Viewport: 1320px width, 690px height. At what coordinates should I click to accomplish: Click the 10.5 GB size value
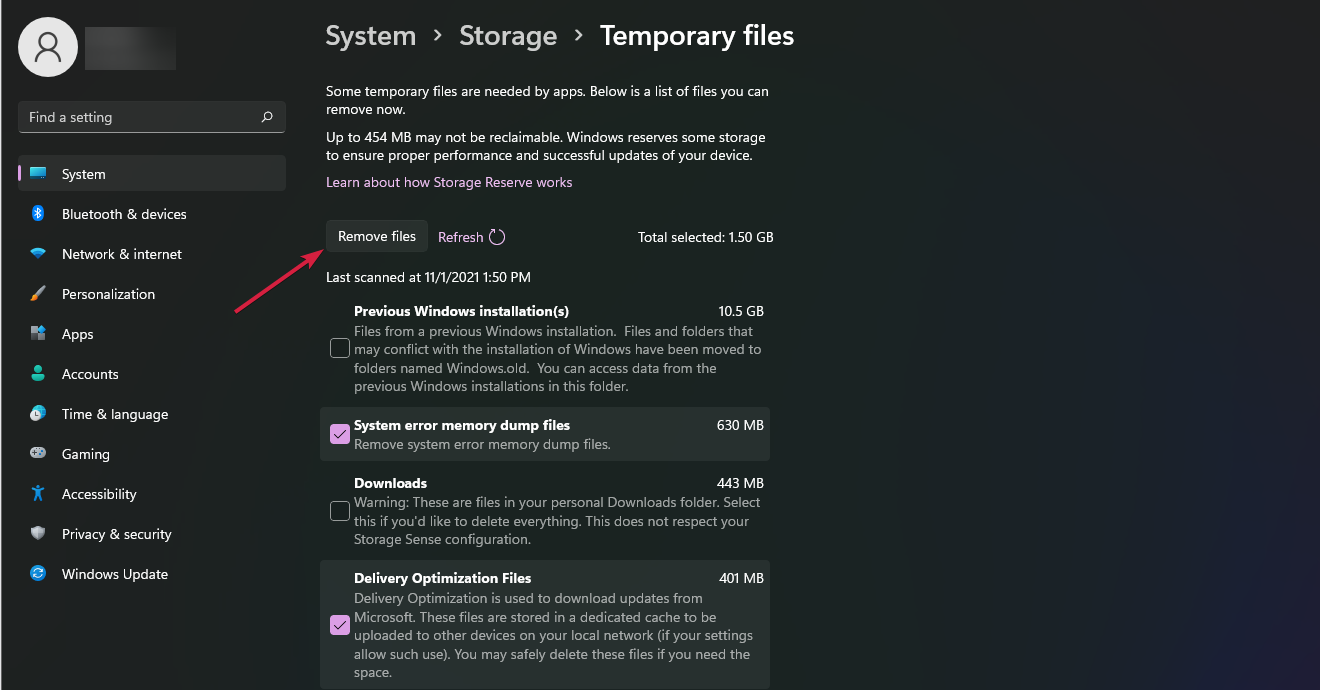(741, 311)
